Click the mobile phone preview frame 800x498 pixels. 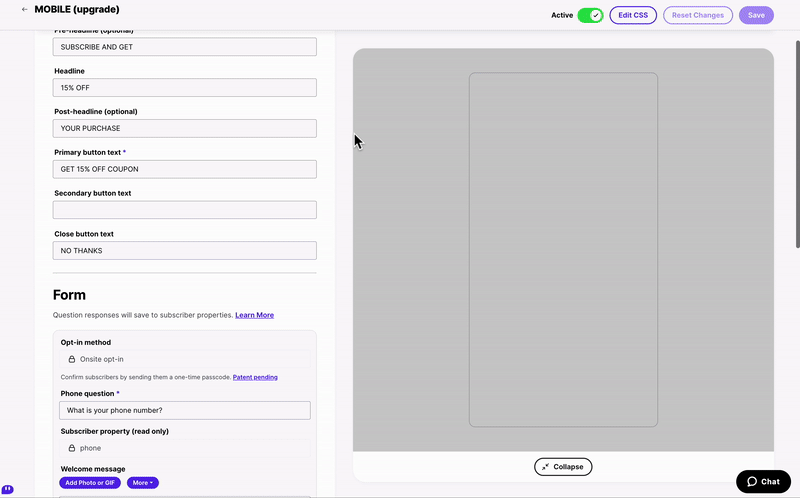pyautogui.click(x=563, y=250)
